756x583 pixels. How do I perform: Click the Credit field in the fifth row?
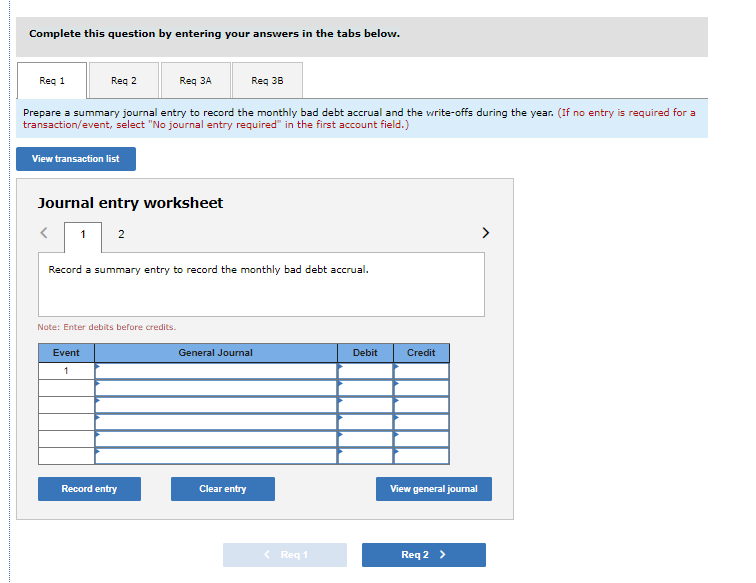421,439
